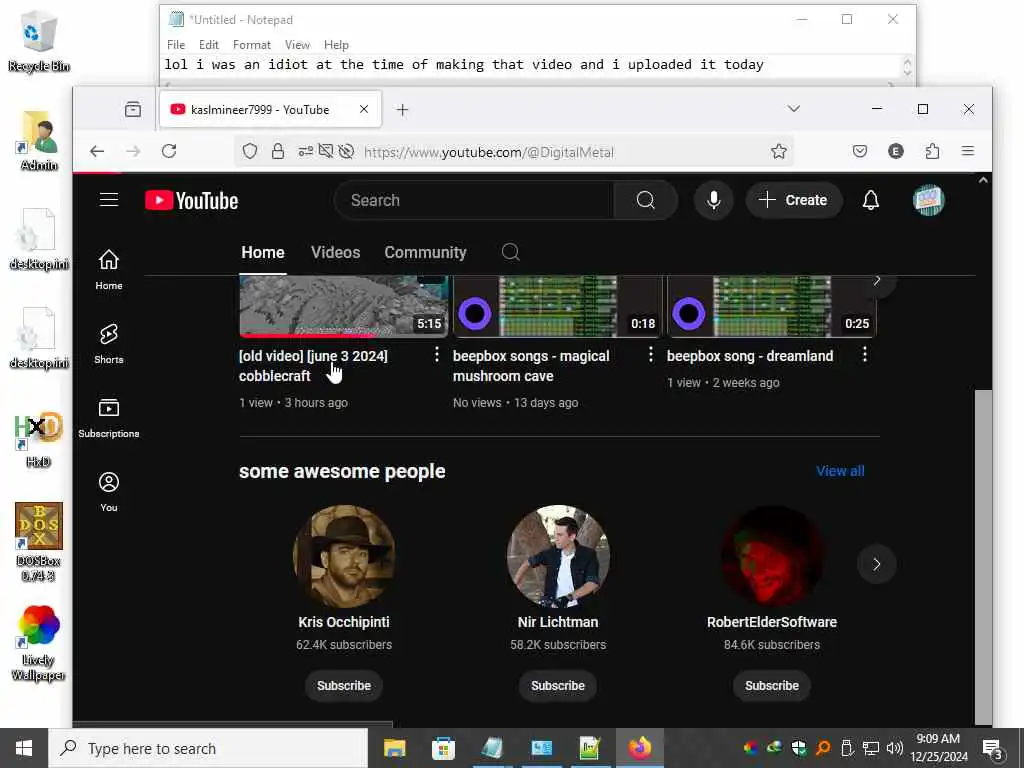1024x768 pixels.
Task: Click the taskbar search box
Action: [208, 748]
